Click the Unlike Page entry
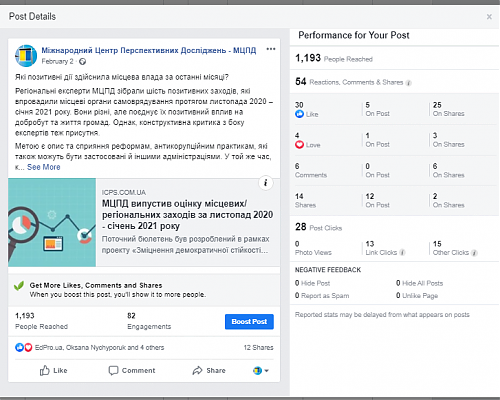Screen dimensions: 500x400 point(417,296)
